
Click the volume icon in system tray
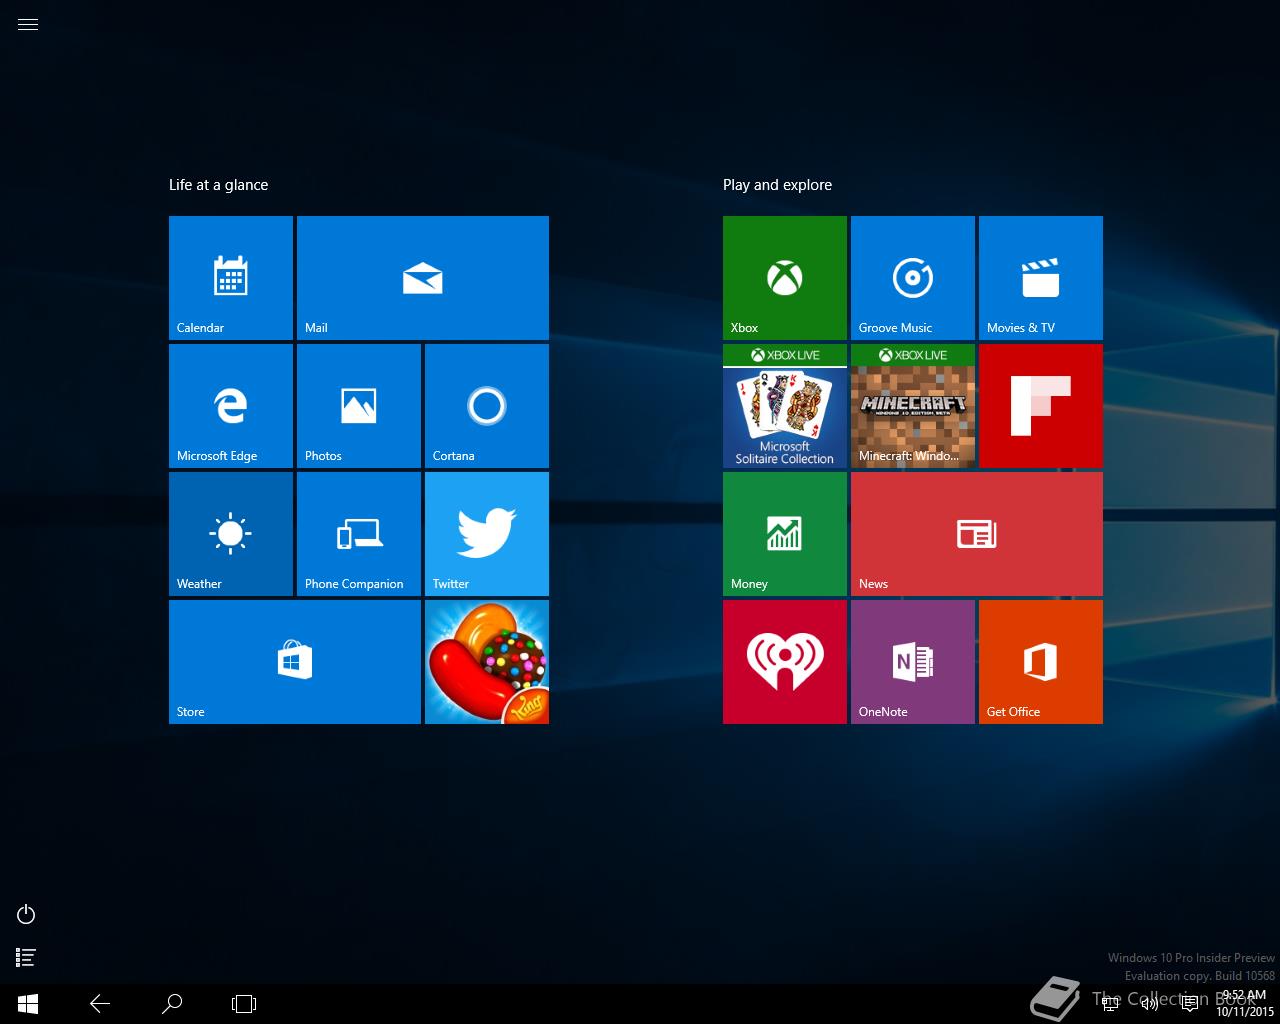[1150, 1004]
